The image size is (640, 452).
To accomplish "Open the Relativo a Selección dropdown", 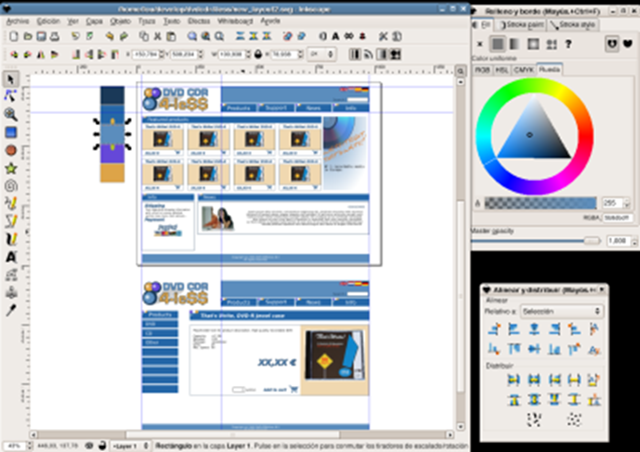I will pos(562,311).
